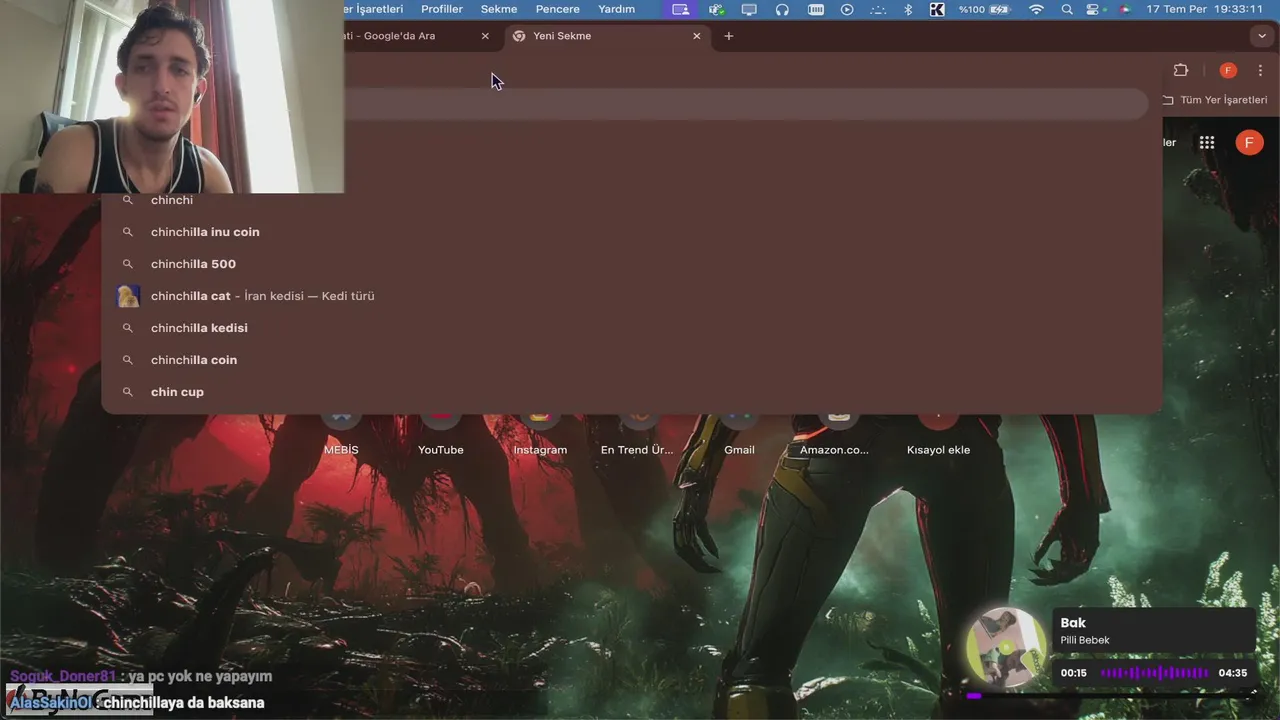Click search icon beside chin cup
Viewport: 1280px width, 720px height.
click(x=128, y=392)
